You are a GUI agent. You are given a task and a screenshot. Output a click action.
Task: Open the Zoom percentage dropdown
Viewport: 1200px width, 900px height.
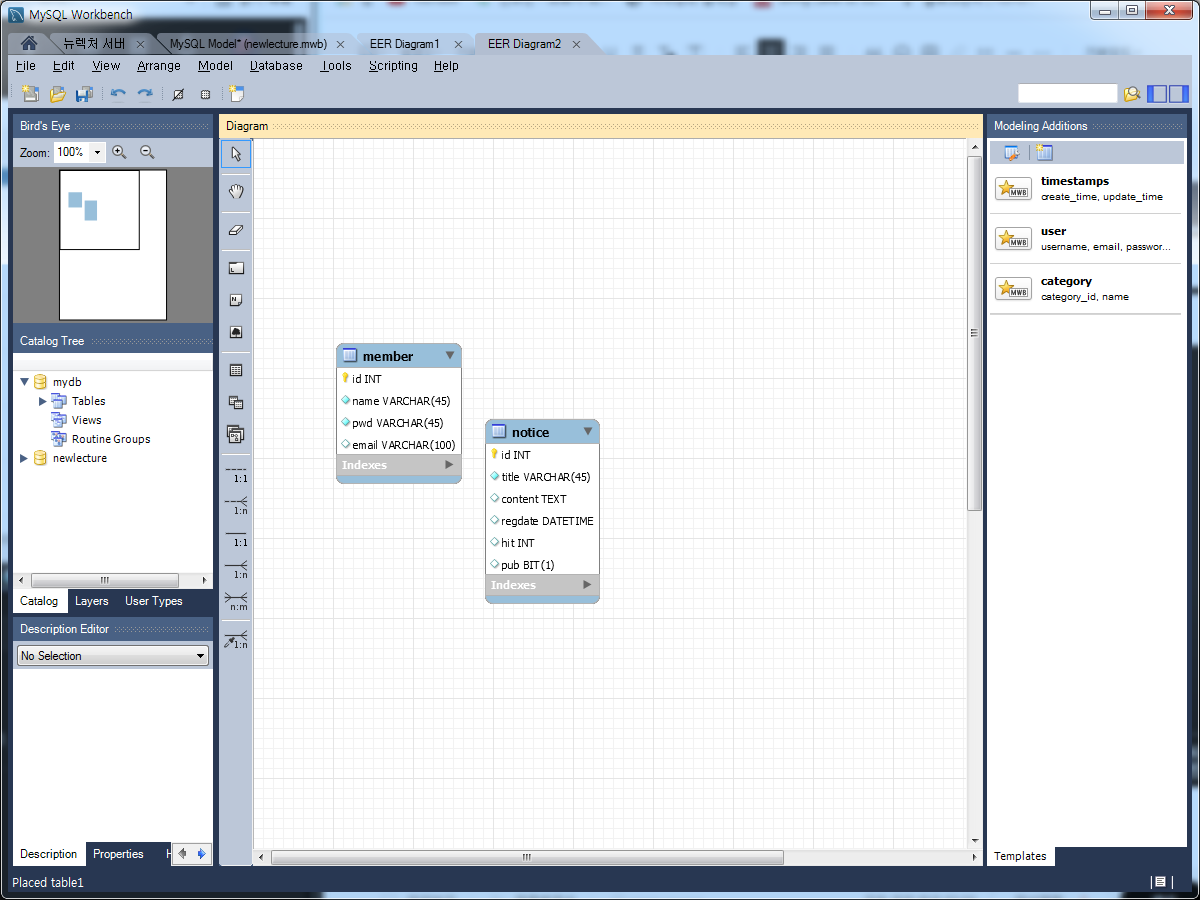(x=97, y=153)
